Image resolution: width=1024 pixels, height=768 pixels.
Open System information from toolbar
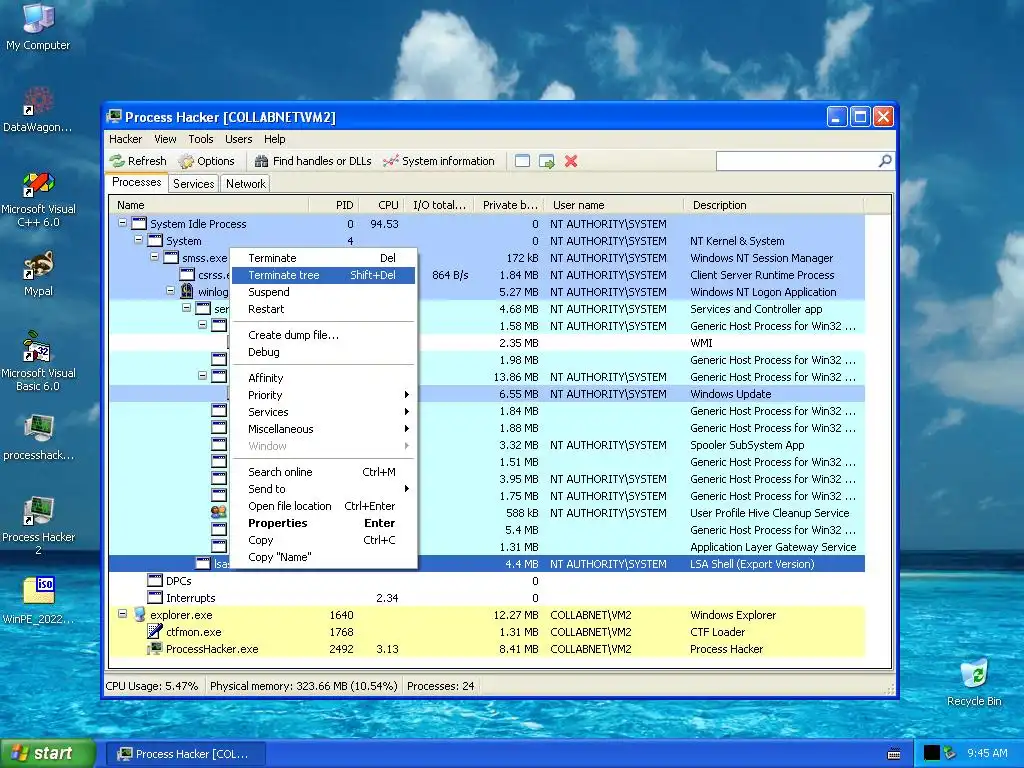[439, 161]
